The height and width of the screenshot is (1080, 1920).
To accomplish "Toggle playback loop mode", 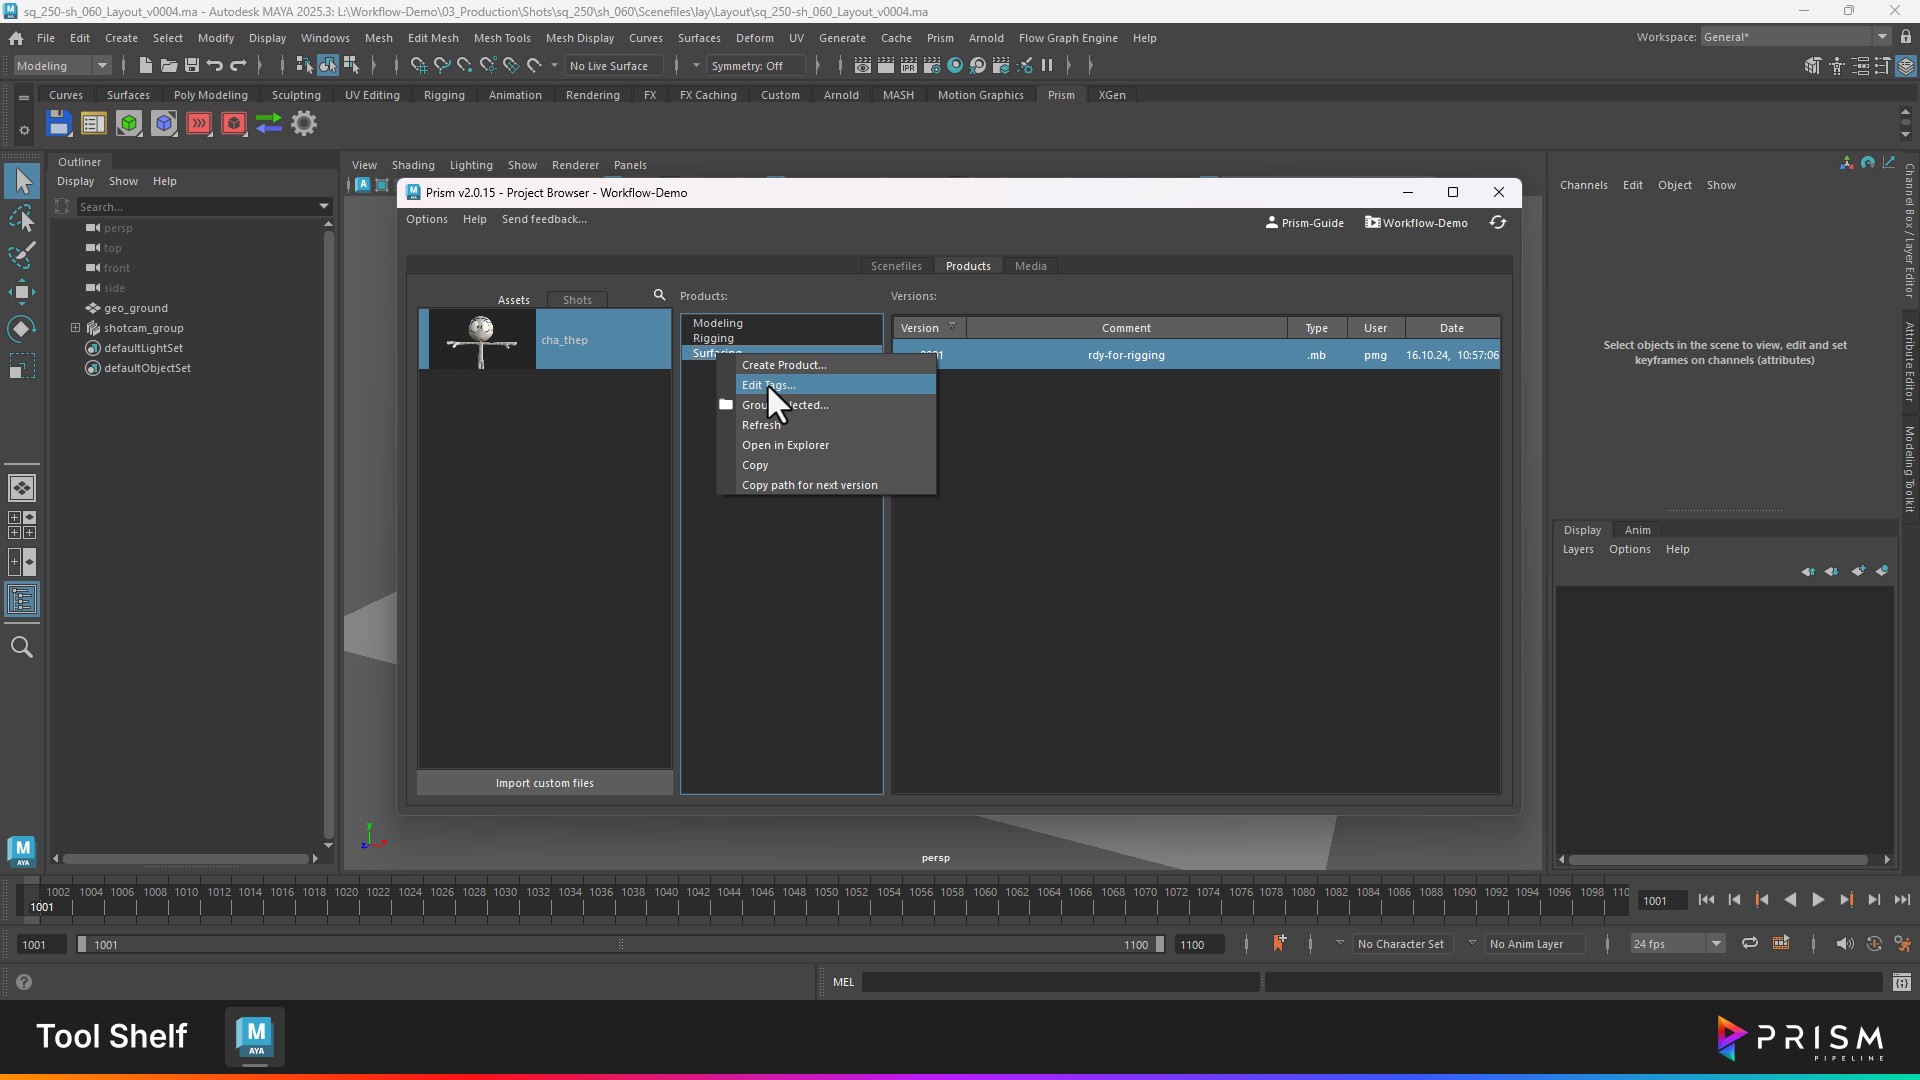I will click(x=1749, y=943).
